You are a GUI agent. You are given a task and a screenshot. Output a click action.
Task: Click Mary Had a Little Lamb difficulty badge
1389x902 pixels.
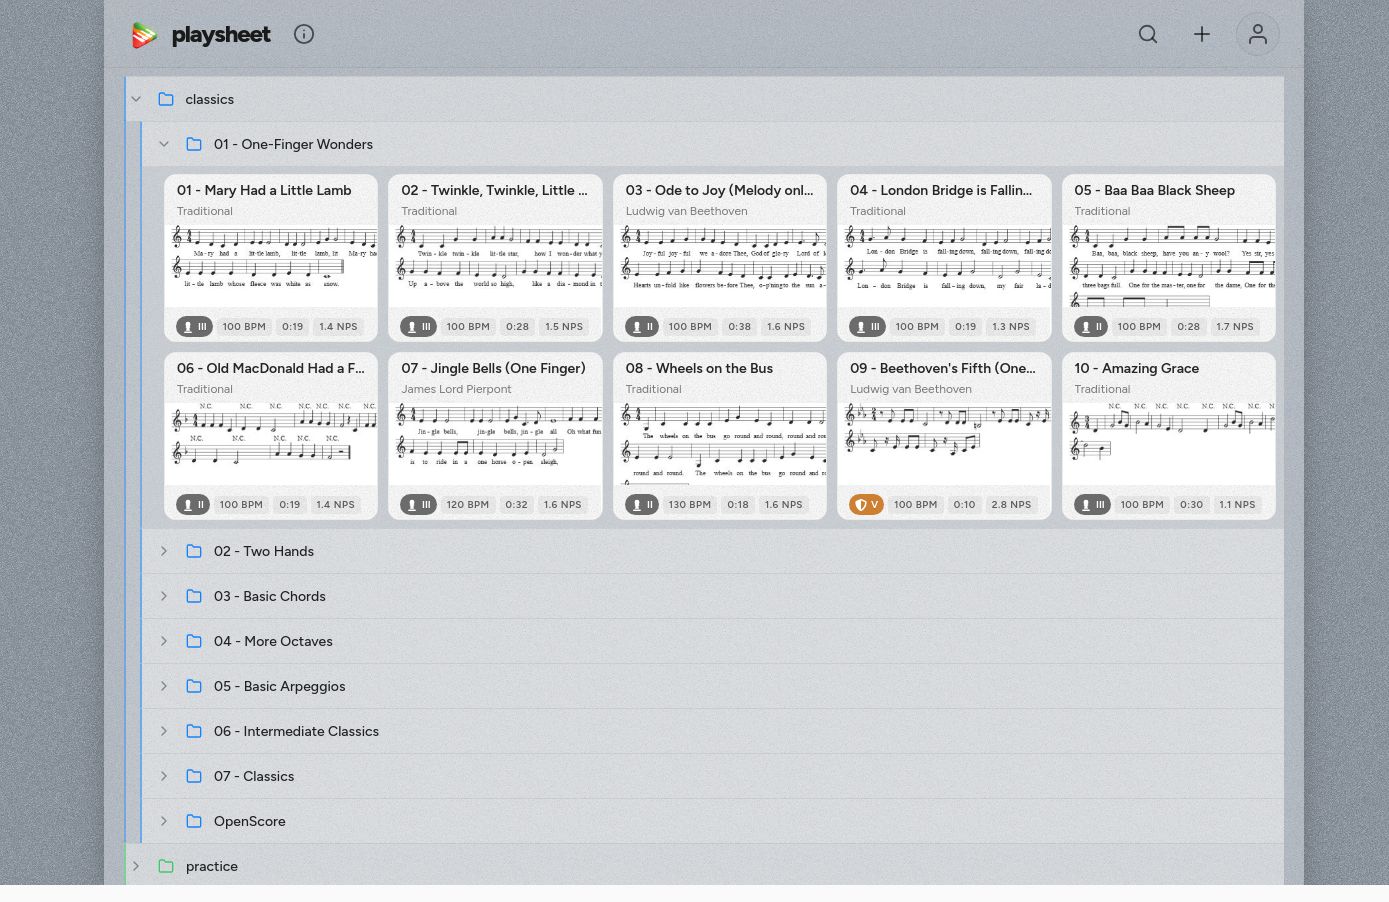coord(194,327)
